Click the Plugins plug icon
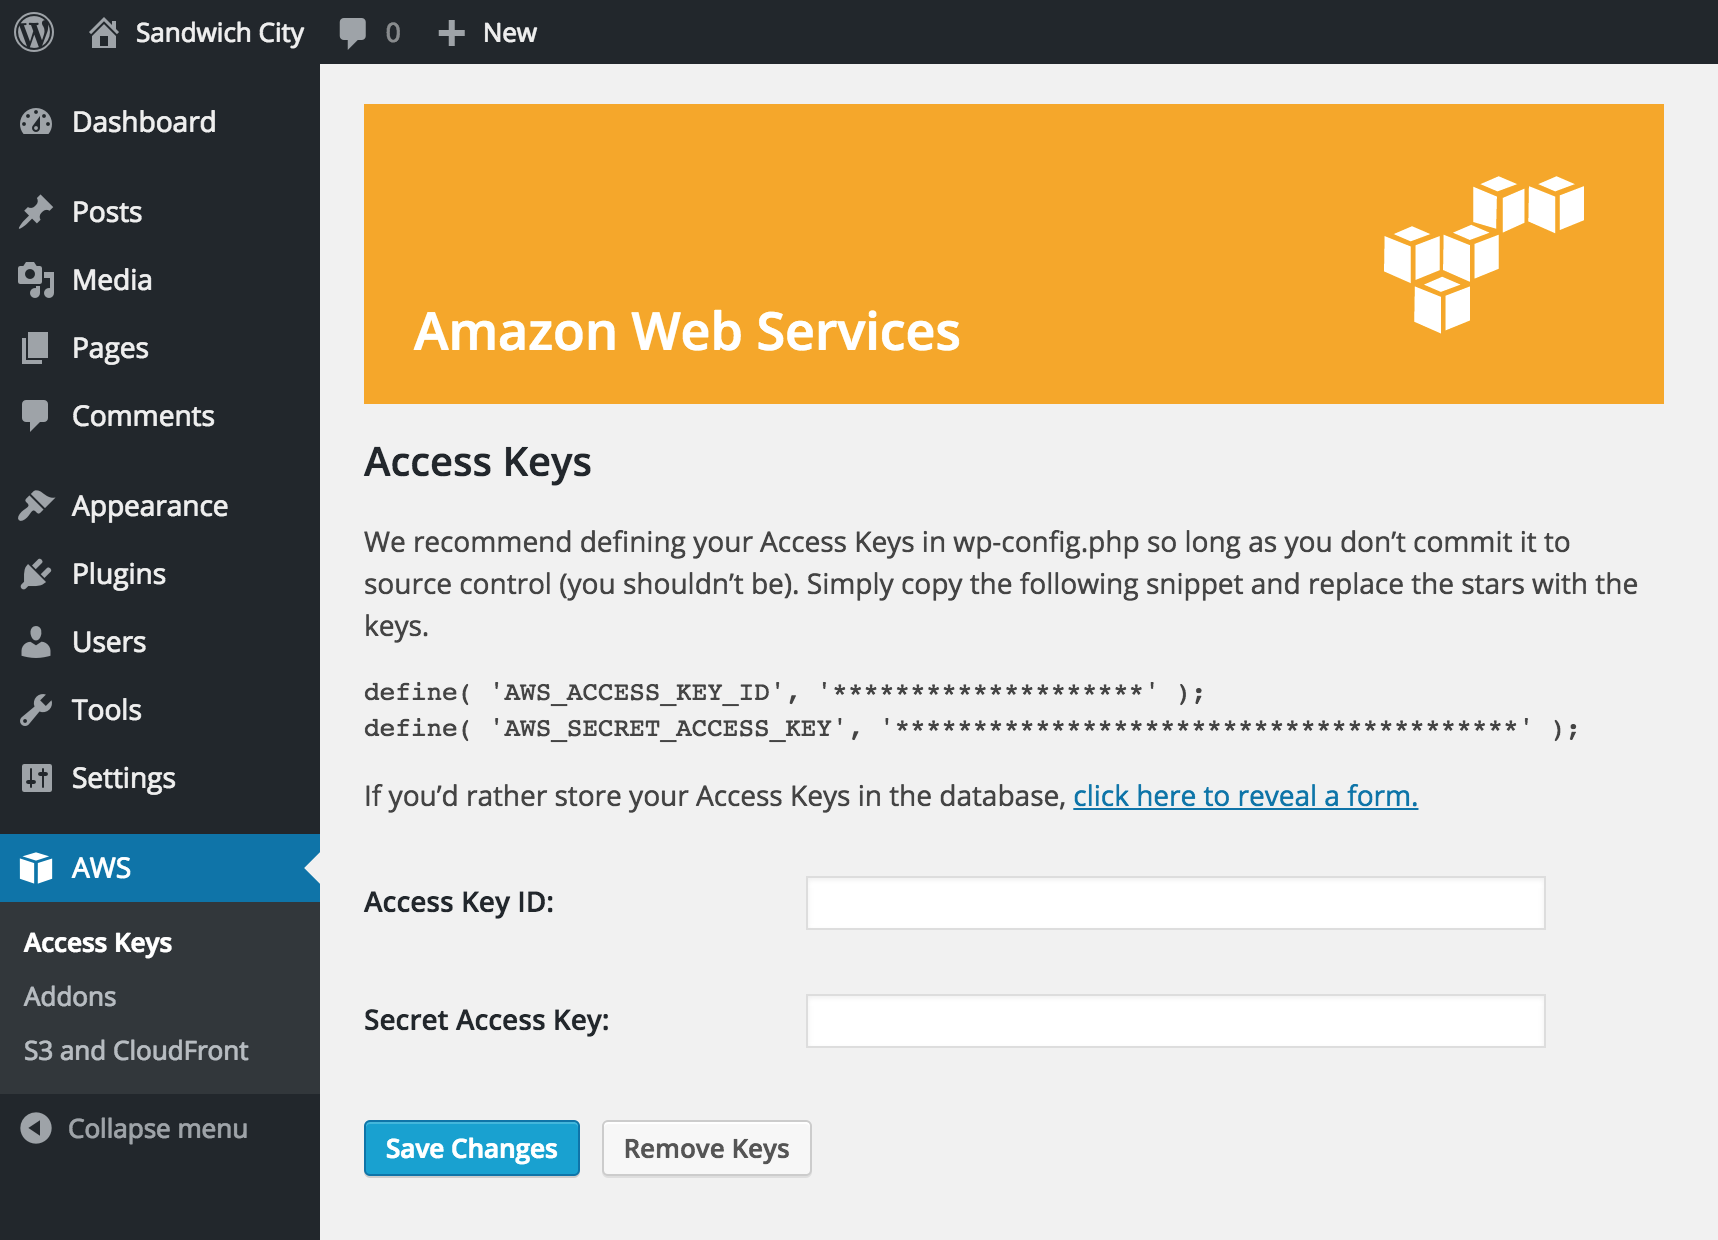The height and width of the screenshot is (1240, 1718). point(35,573)
